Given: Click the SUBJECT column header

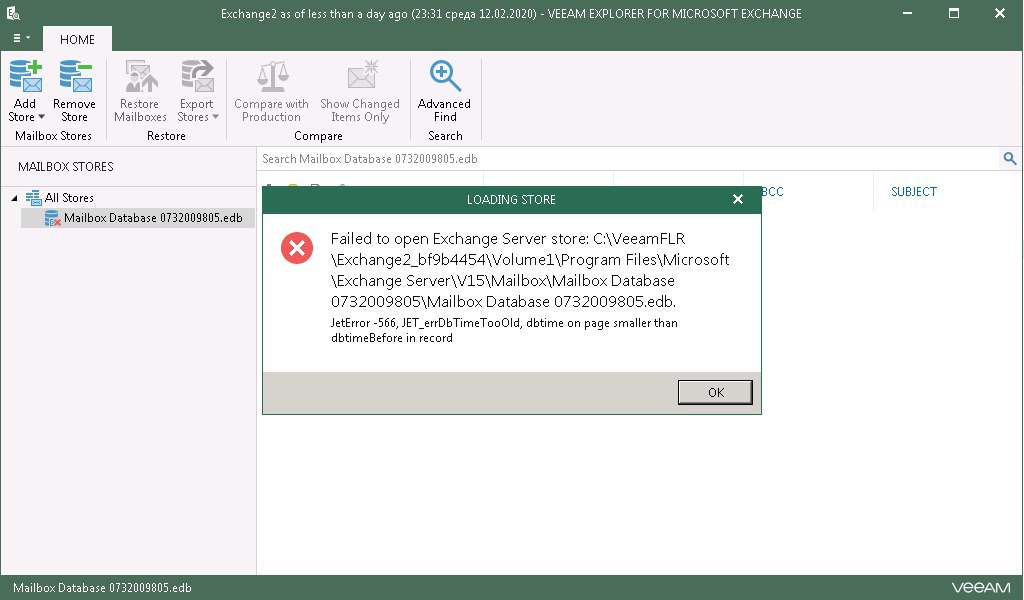Looking at the screenshot, I should 914,191.
